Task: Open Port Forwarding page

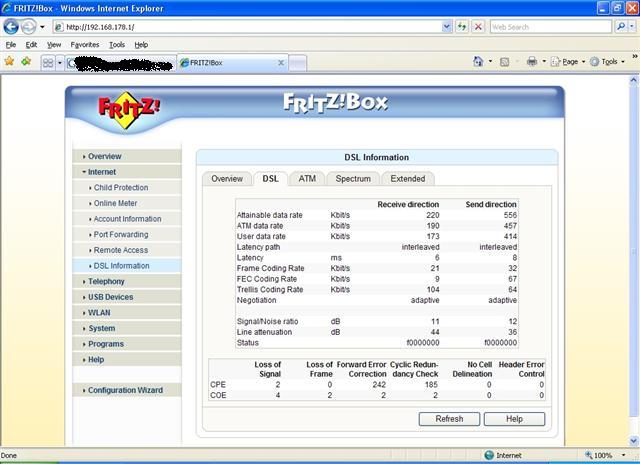Action: point(127,235)
